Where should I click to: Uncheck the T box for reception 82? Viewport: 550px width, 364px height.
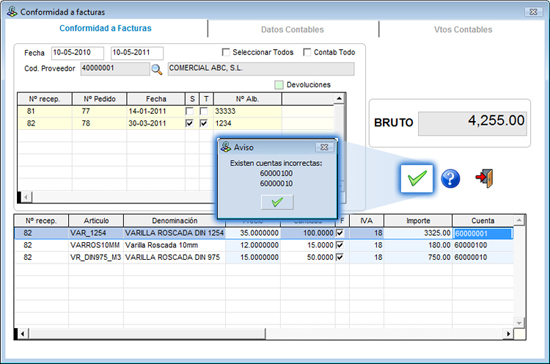pos(203,123)
